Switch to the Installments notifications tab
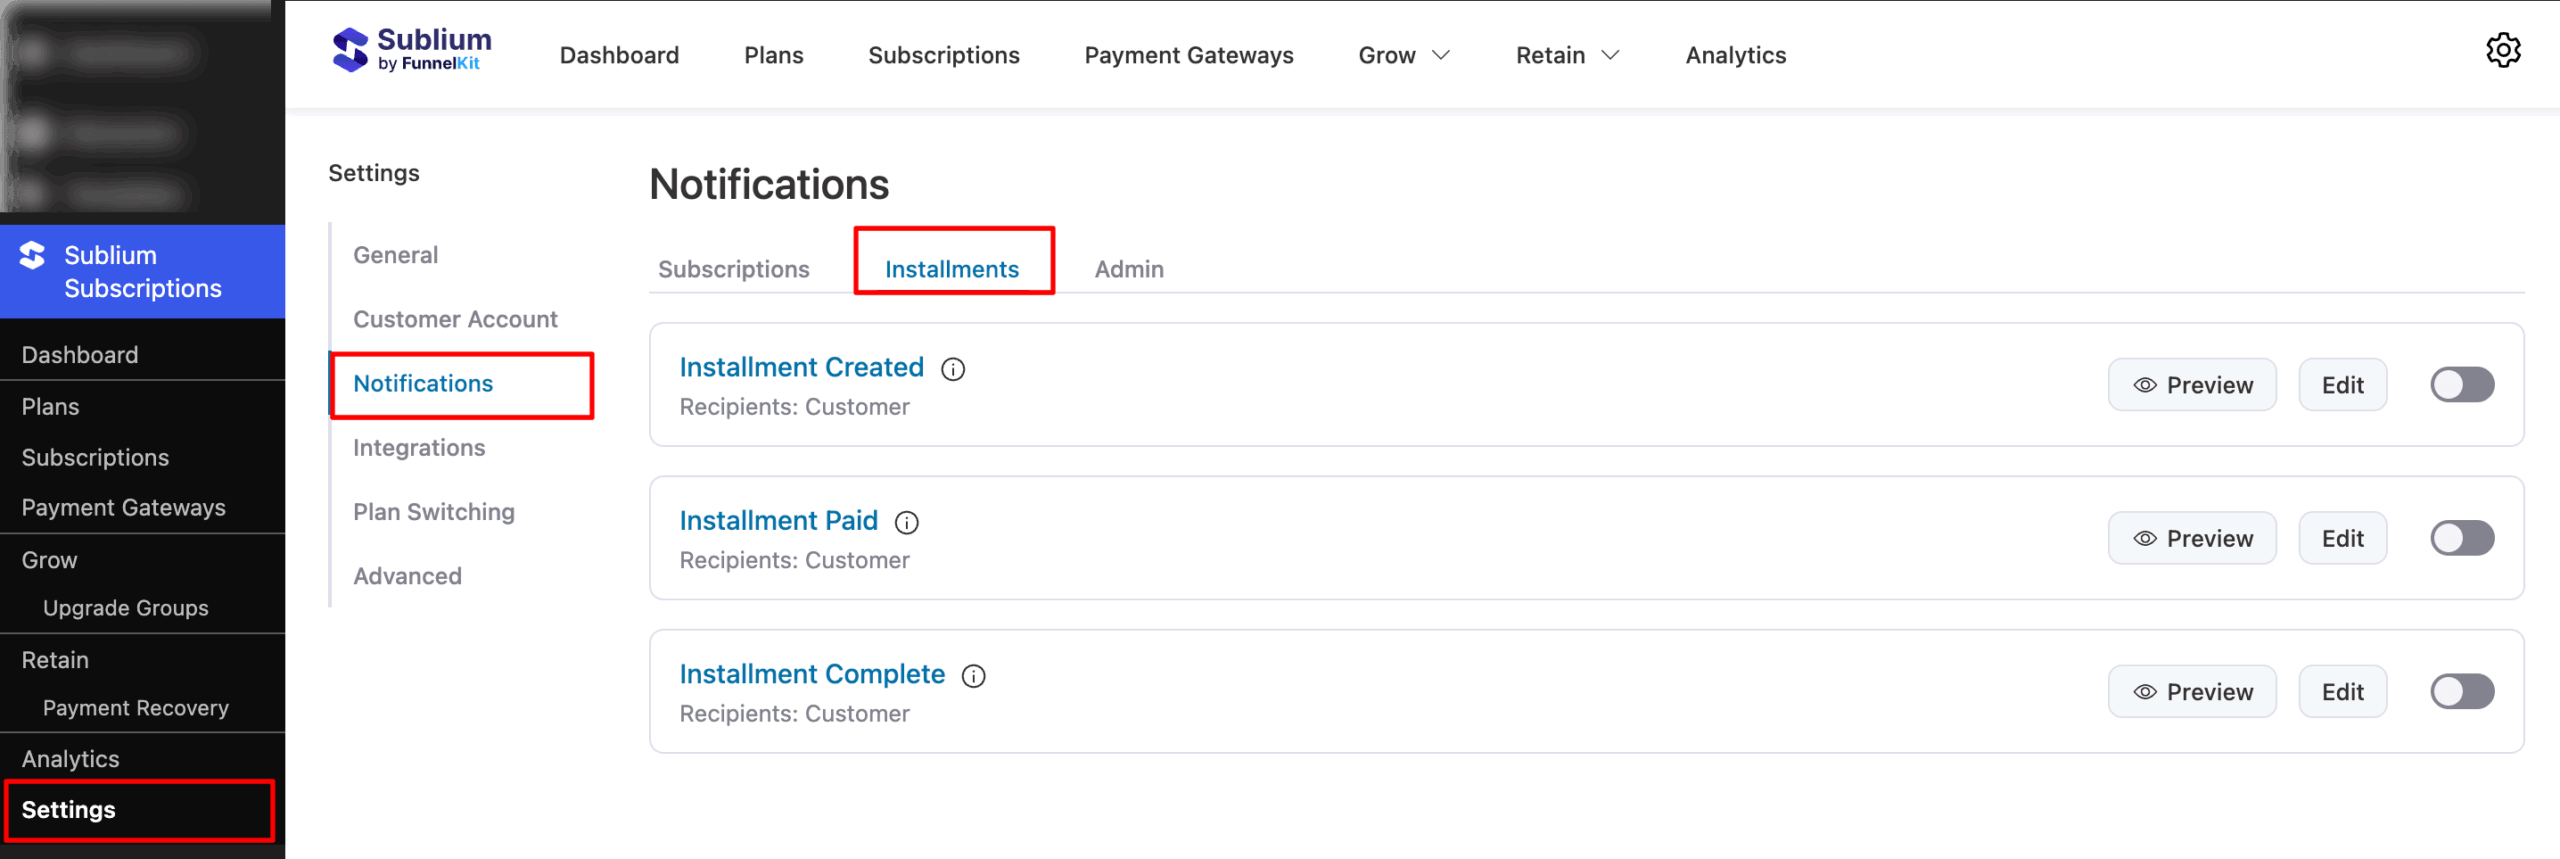This screenshot has width=2560, height=859. click(952, 269)
